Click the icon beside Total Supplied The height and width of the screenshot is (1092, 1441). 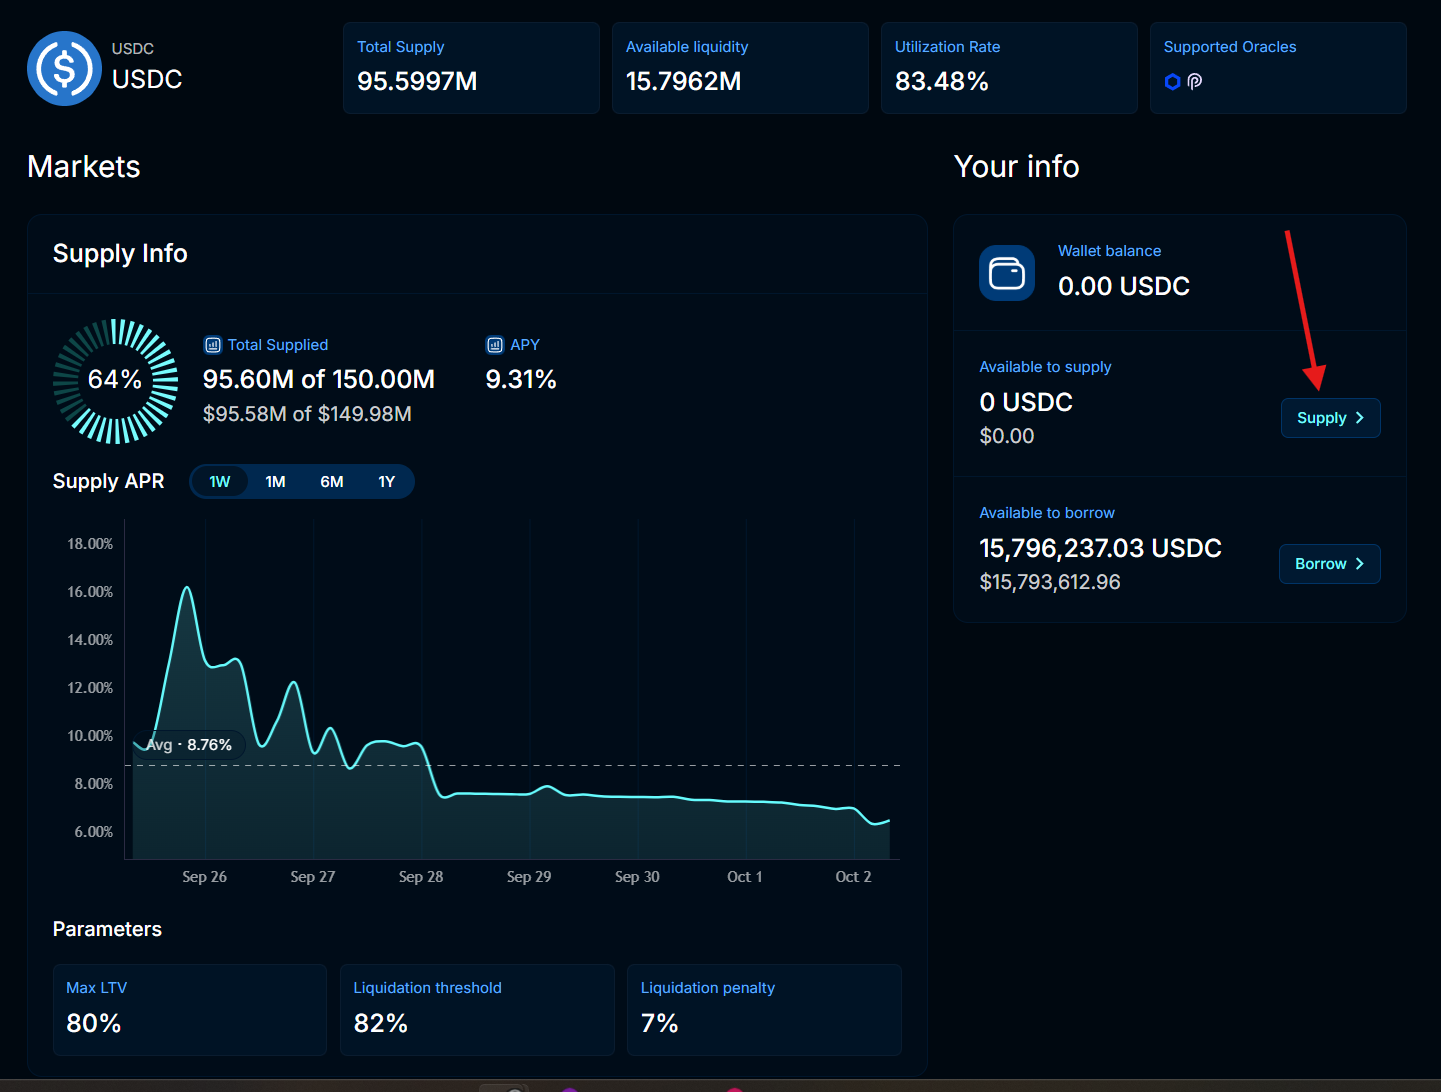tap(213, 345)
